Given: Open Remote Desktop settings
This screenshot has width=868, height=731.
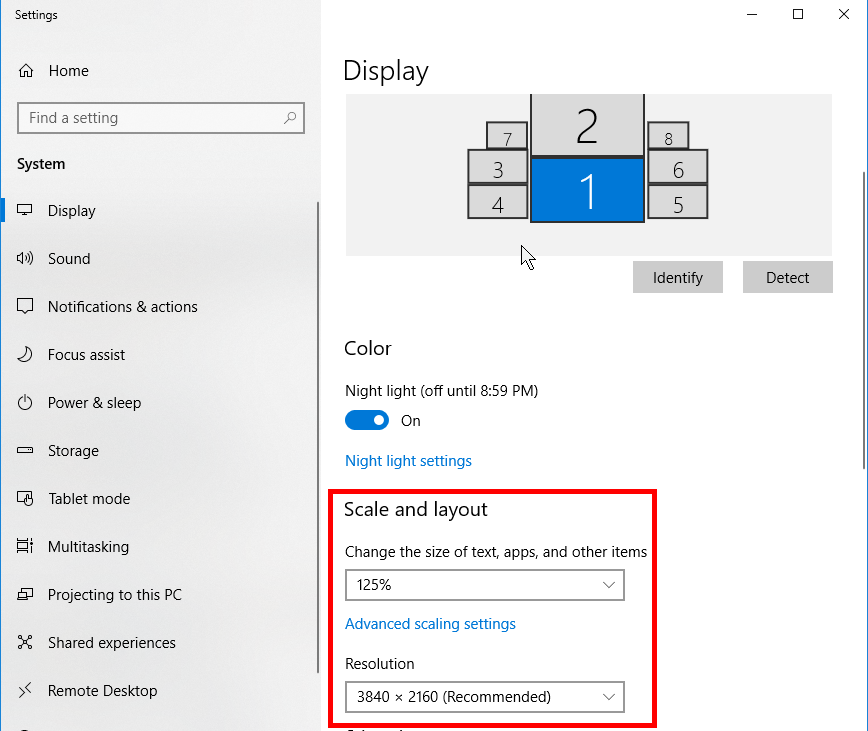Looking at the screenshot, I should 102,691.
